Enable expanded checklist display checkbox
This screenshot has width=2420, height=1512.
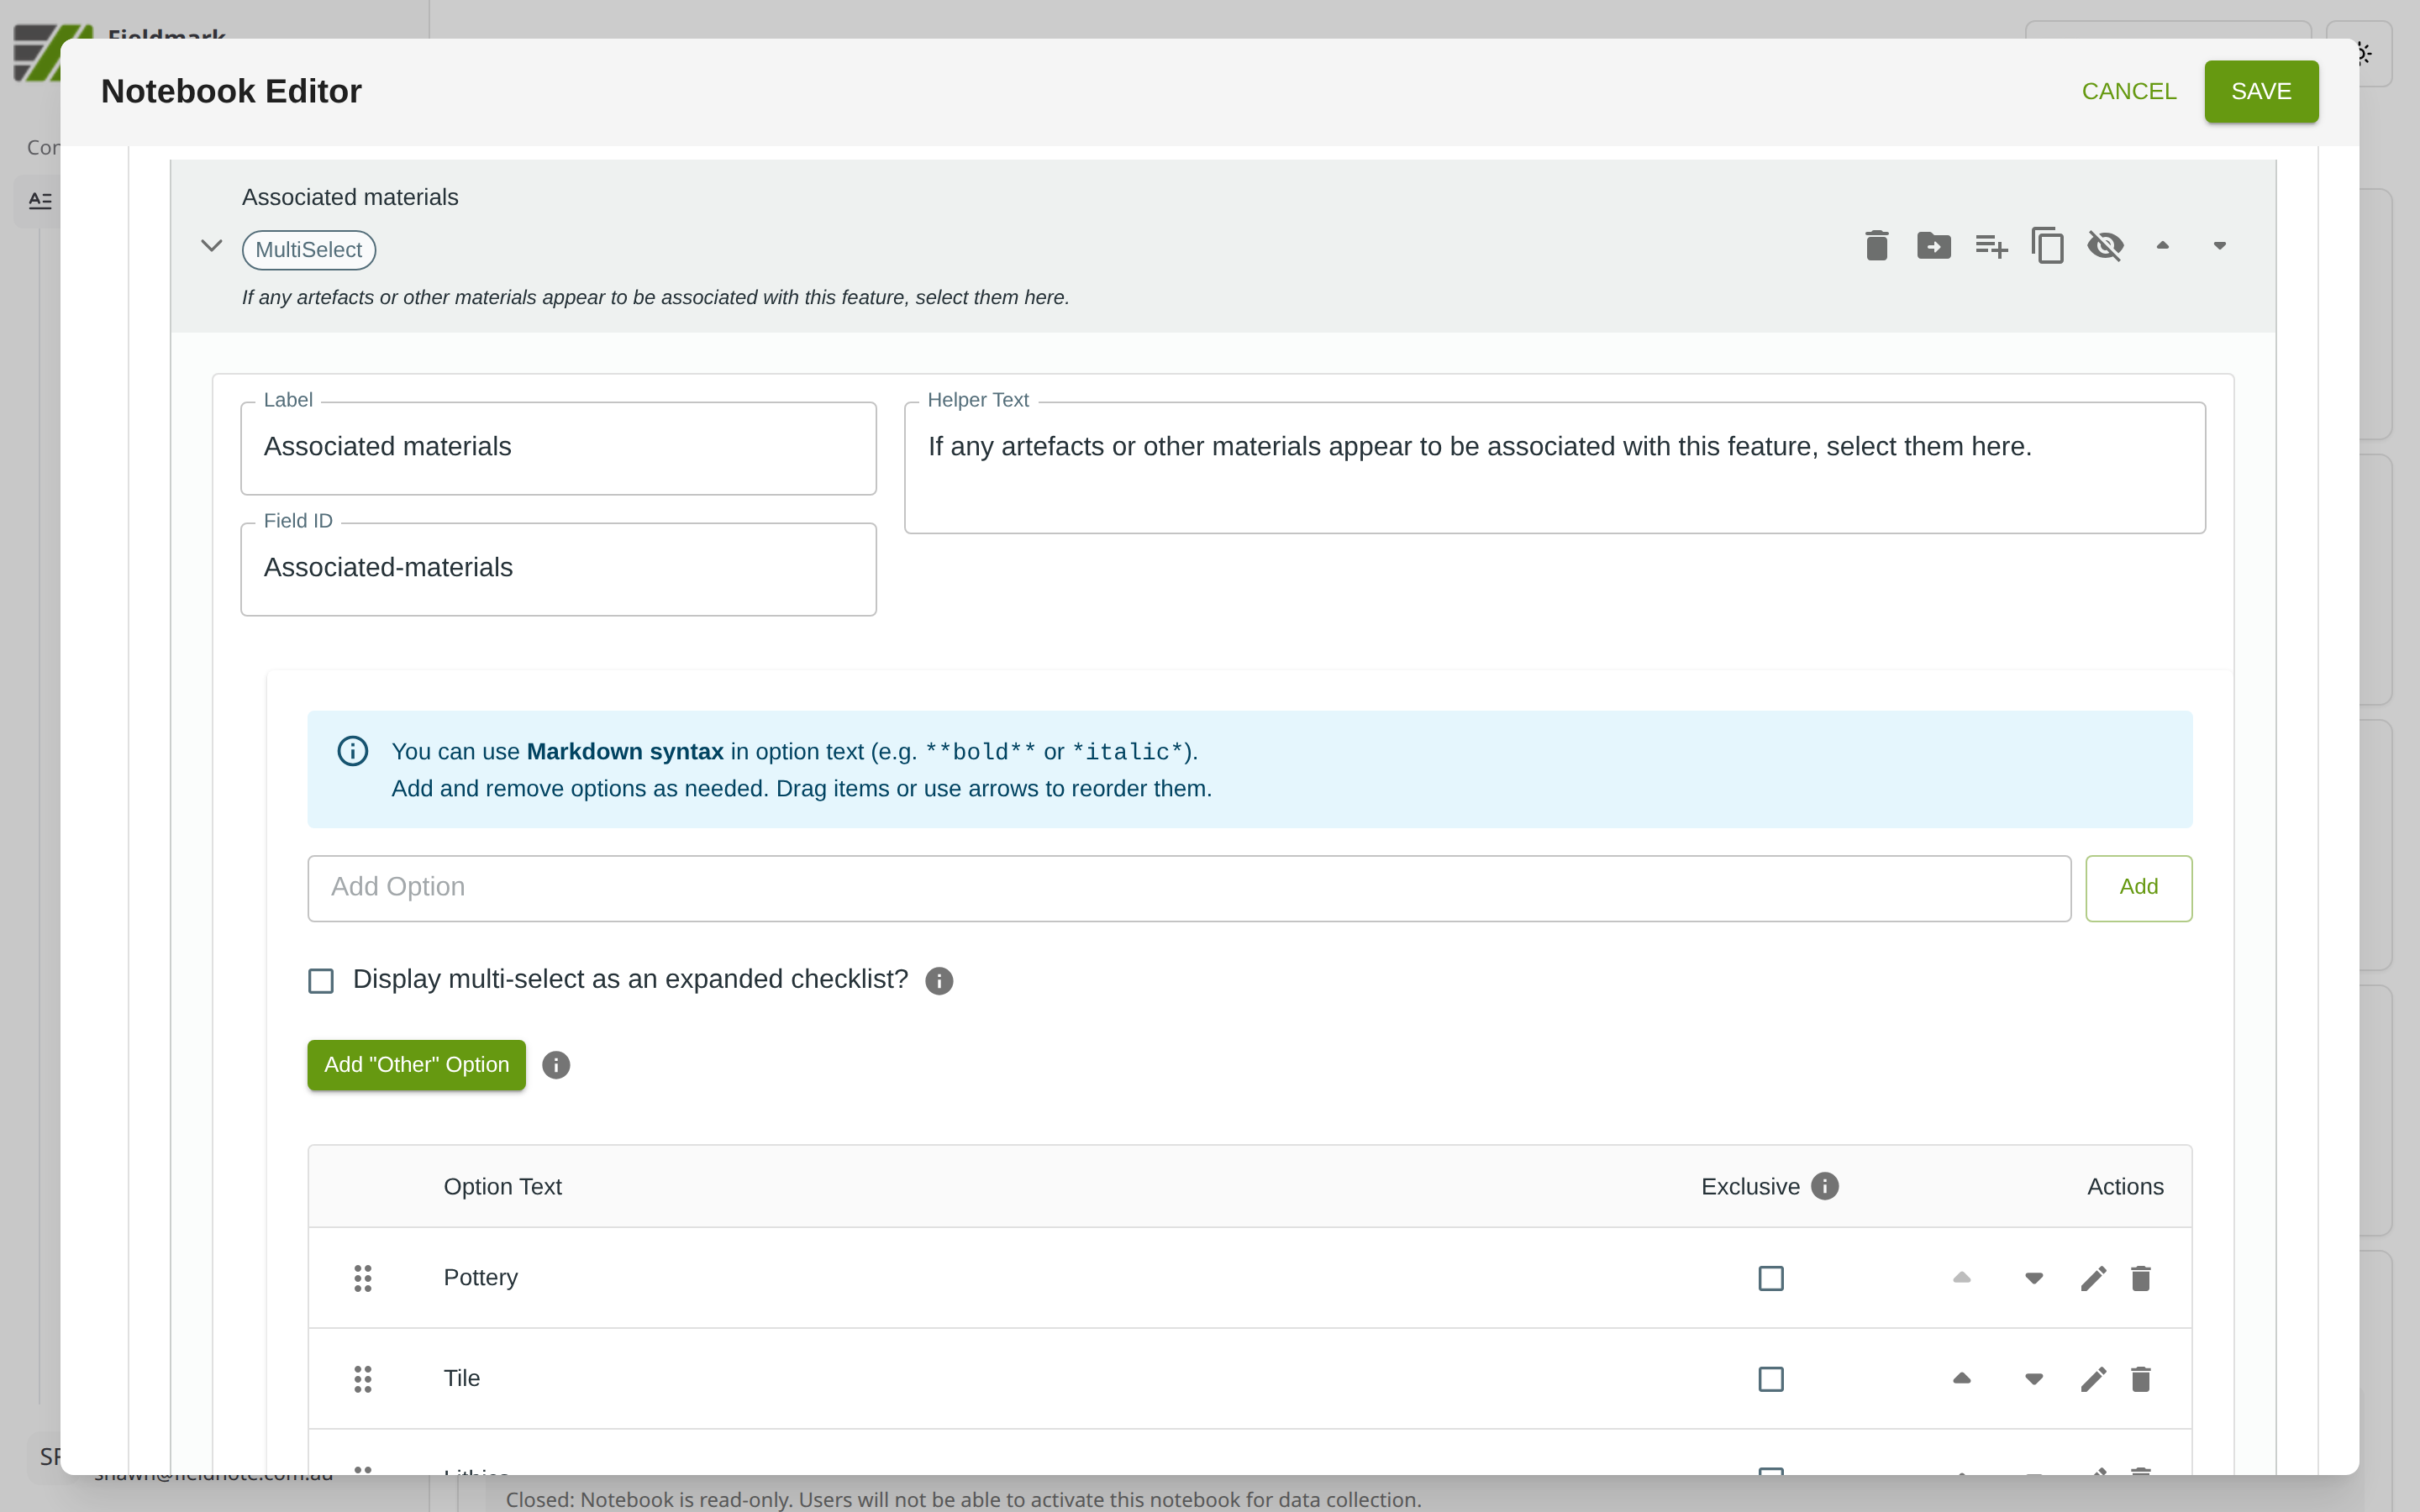tap(321, 980)
